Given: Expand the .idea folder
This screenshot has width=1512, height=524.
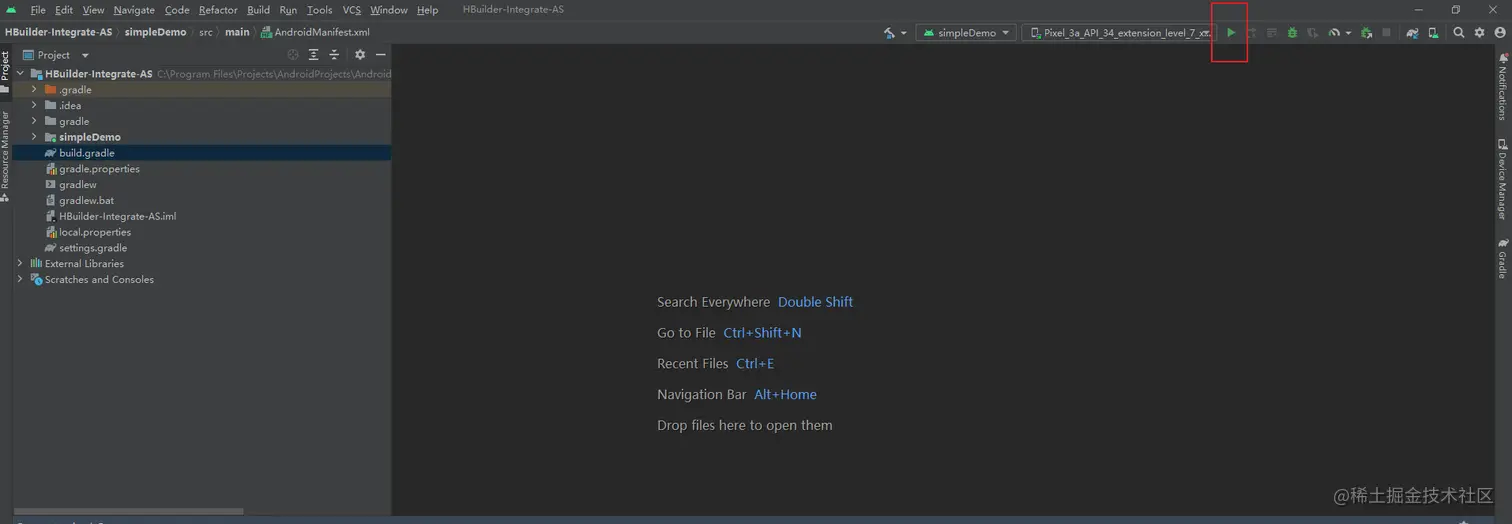Looking at the screenshot, I should tap(34, 105).
